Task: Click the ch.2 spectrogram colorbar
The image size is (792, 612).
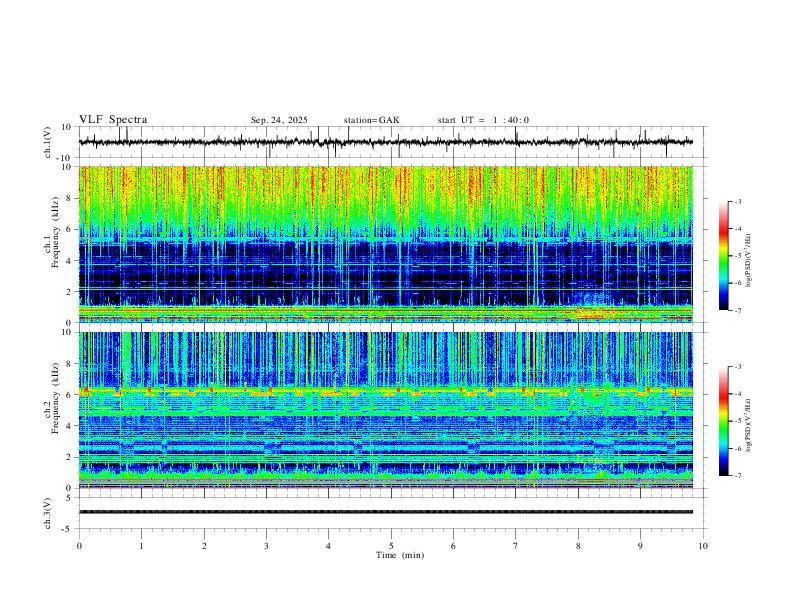Action: click(x=723, y=421)
